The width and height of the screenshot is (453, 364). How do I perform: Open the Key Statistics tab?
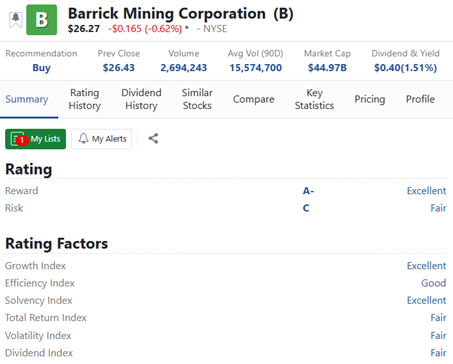click(x=314, y=99)
